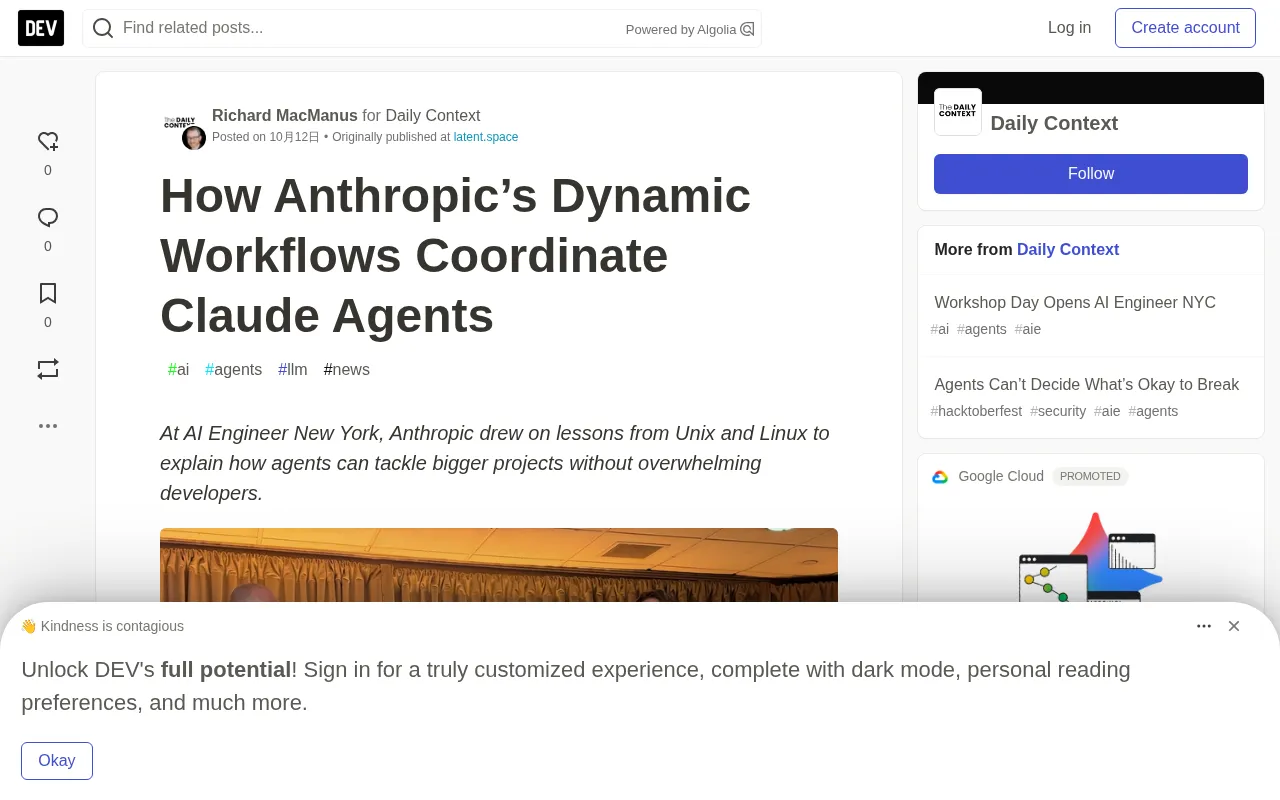Image resolution: width=1280 pixels, height=800 pixels.
Task: Open the #ai tag below the title
Action: click(178, 370)
